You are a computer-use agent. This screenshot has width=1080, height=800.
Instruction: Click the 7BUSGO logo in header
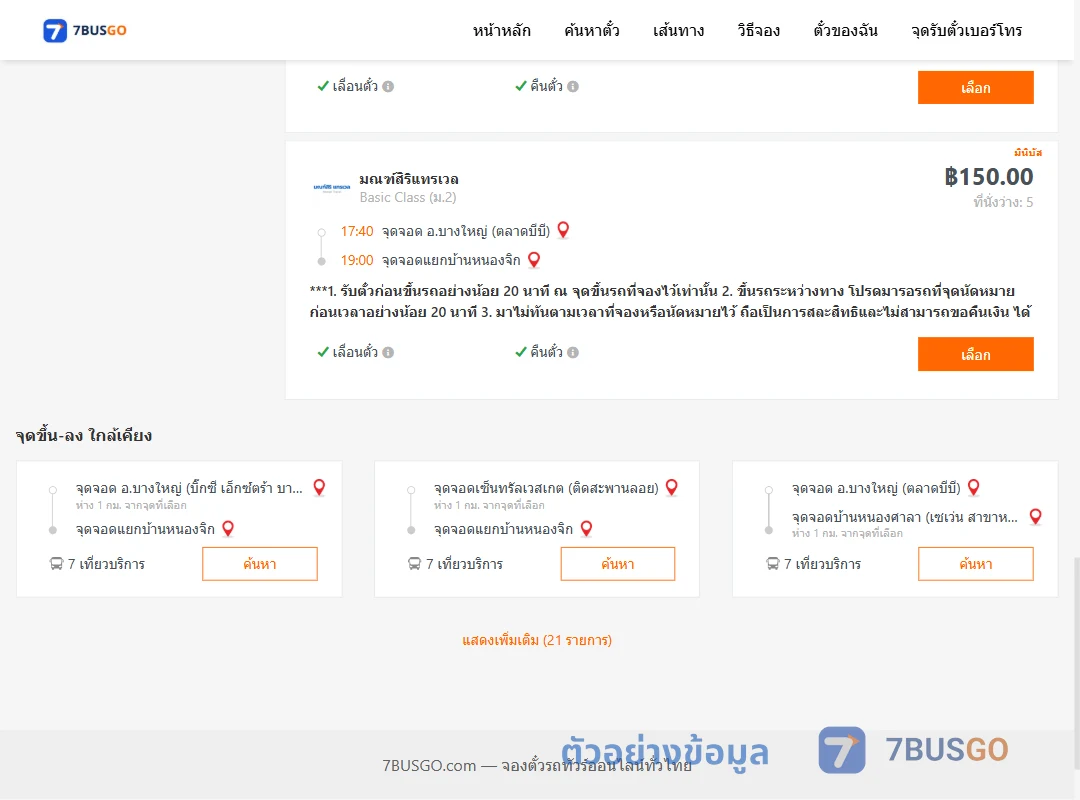coord(85,30)
